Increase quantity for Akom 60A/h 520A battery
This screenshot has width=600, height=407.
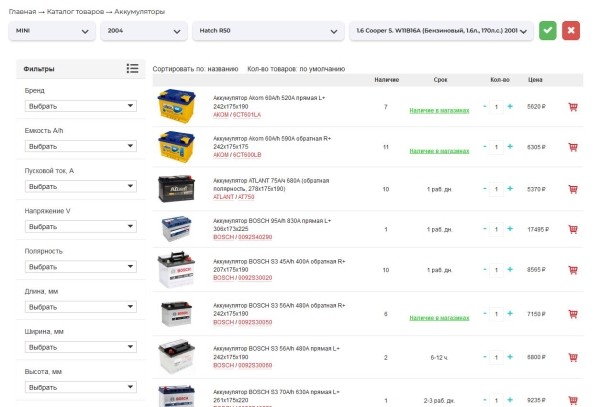[510, 106]
